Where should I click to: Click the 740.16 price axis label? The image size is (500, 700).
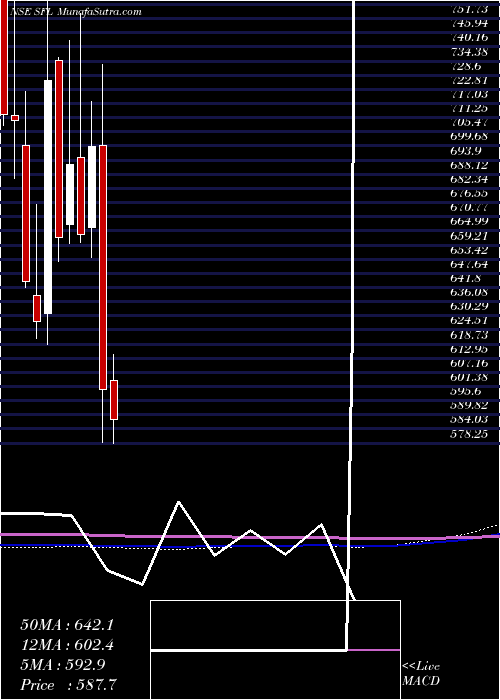coord(469,38)
